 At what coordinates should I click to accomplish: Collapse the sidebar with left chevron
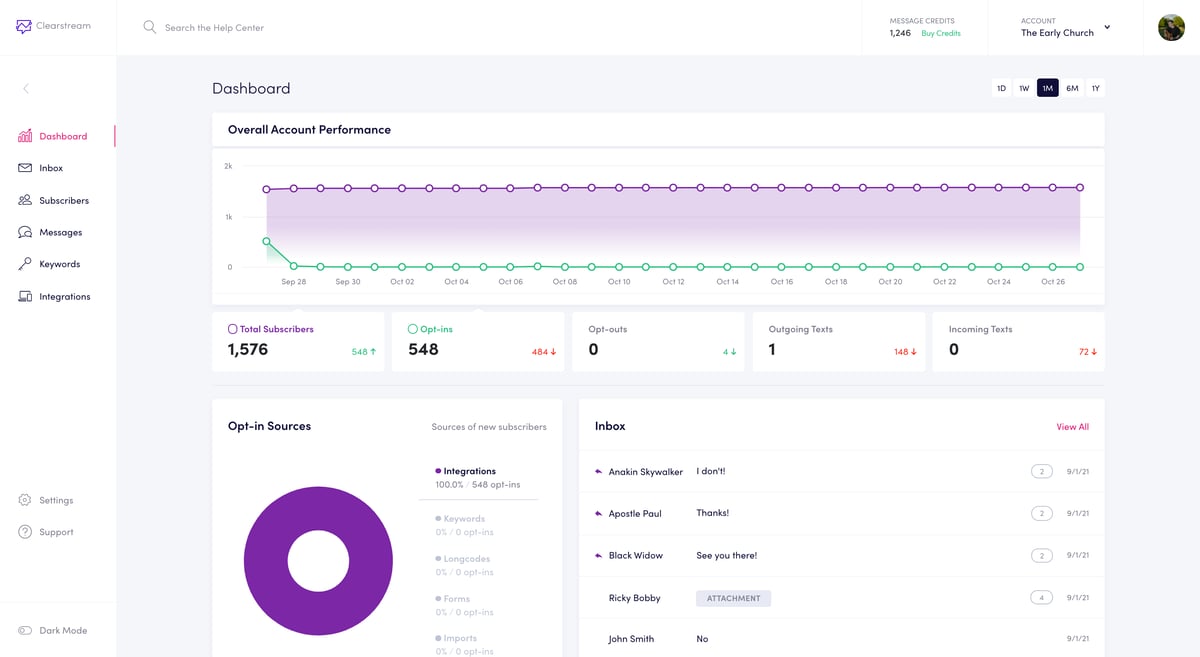pos(26,89)
